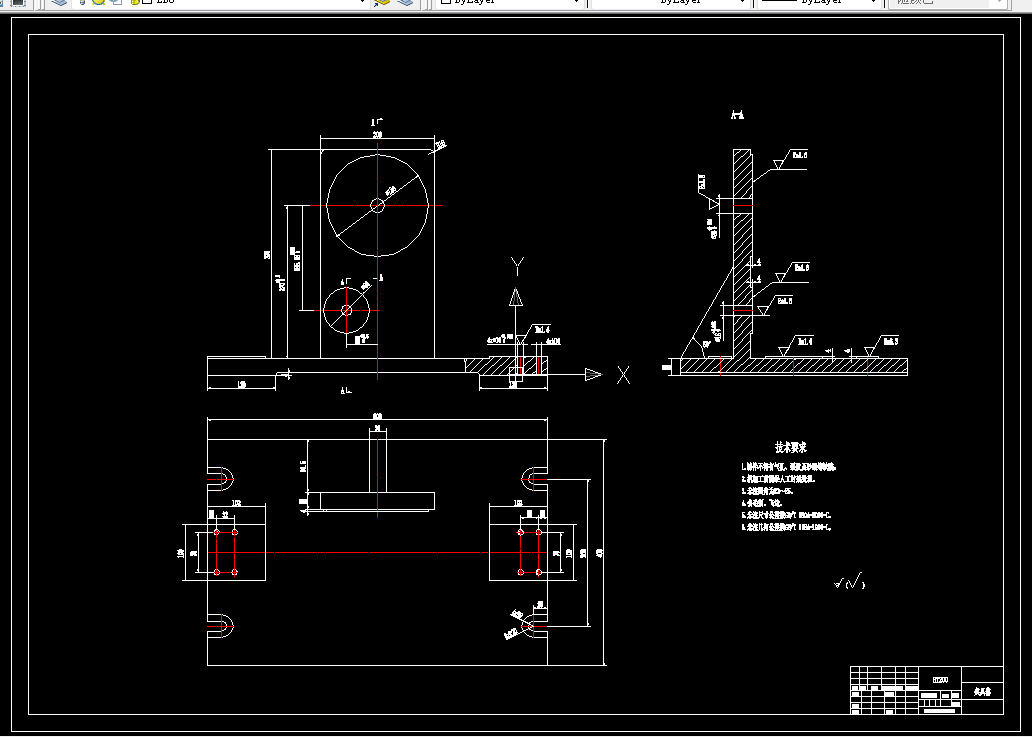The width and height of the screenshot is (1032, 737).
Task: Open the ByLayer linetype control dropdown
Action: click(x=671, y=2)
